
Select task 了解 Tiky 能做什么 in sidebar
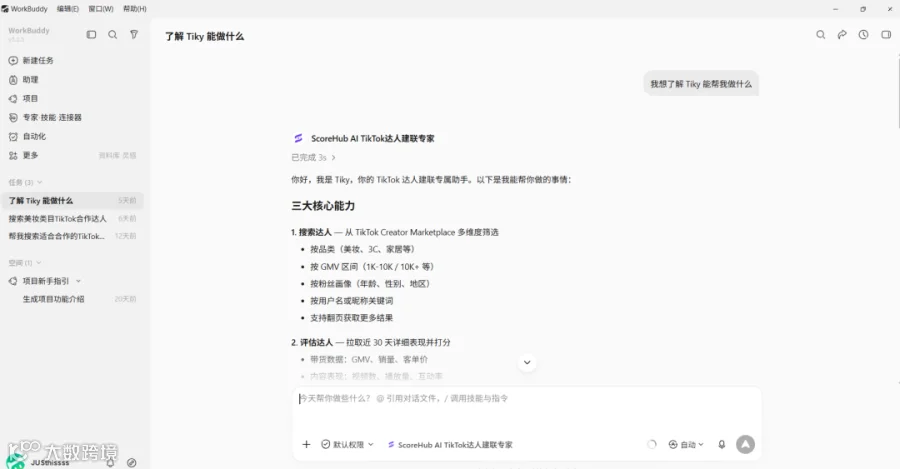[72, 200]
